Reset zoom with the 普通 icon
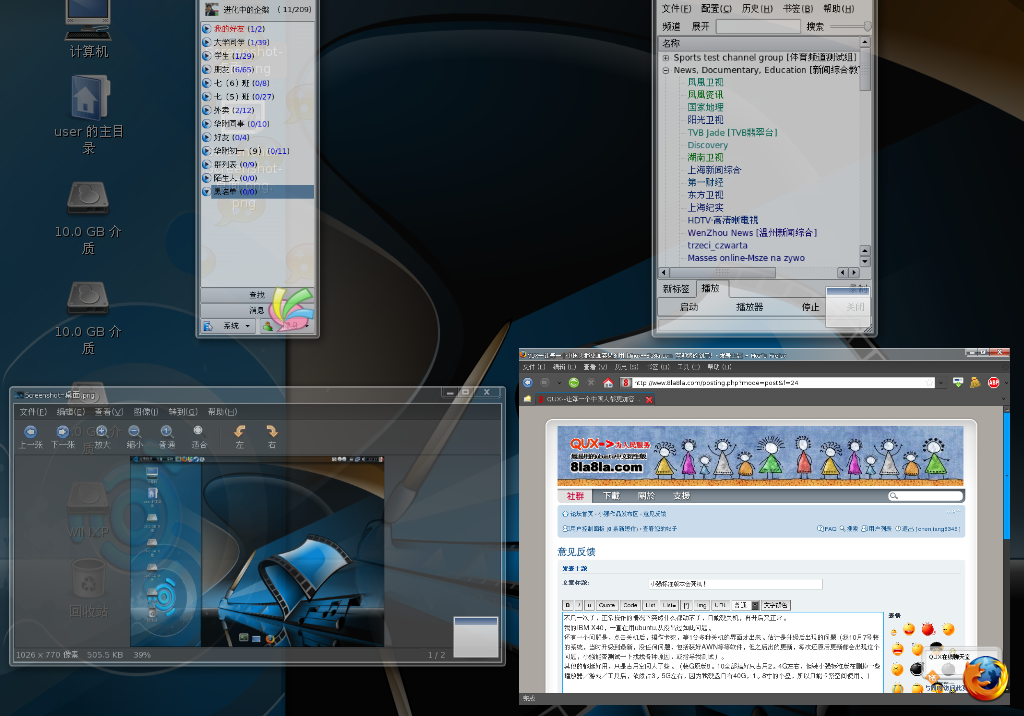The width and height of the screenshot is (1024, 716). pos(167,432)
